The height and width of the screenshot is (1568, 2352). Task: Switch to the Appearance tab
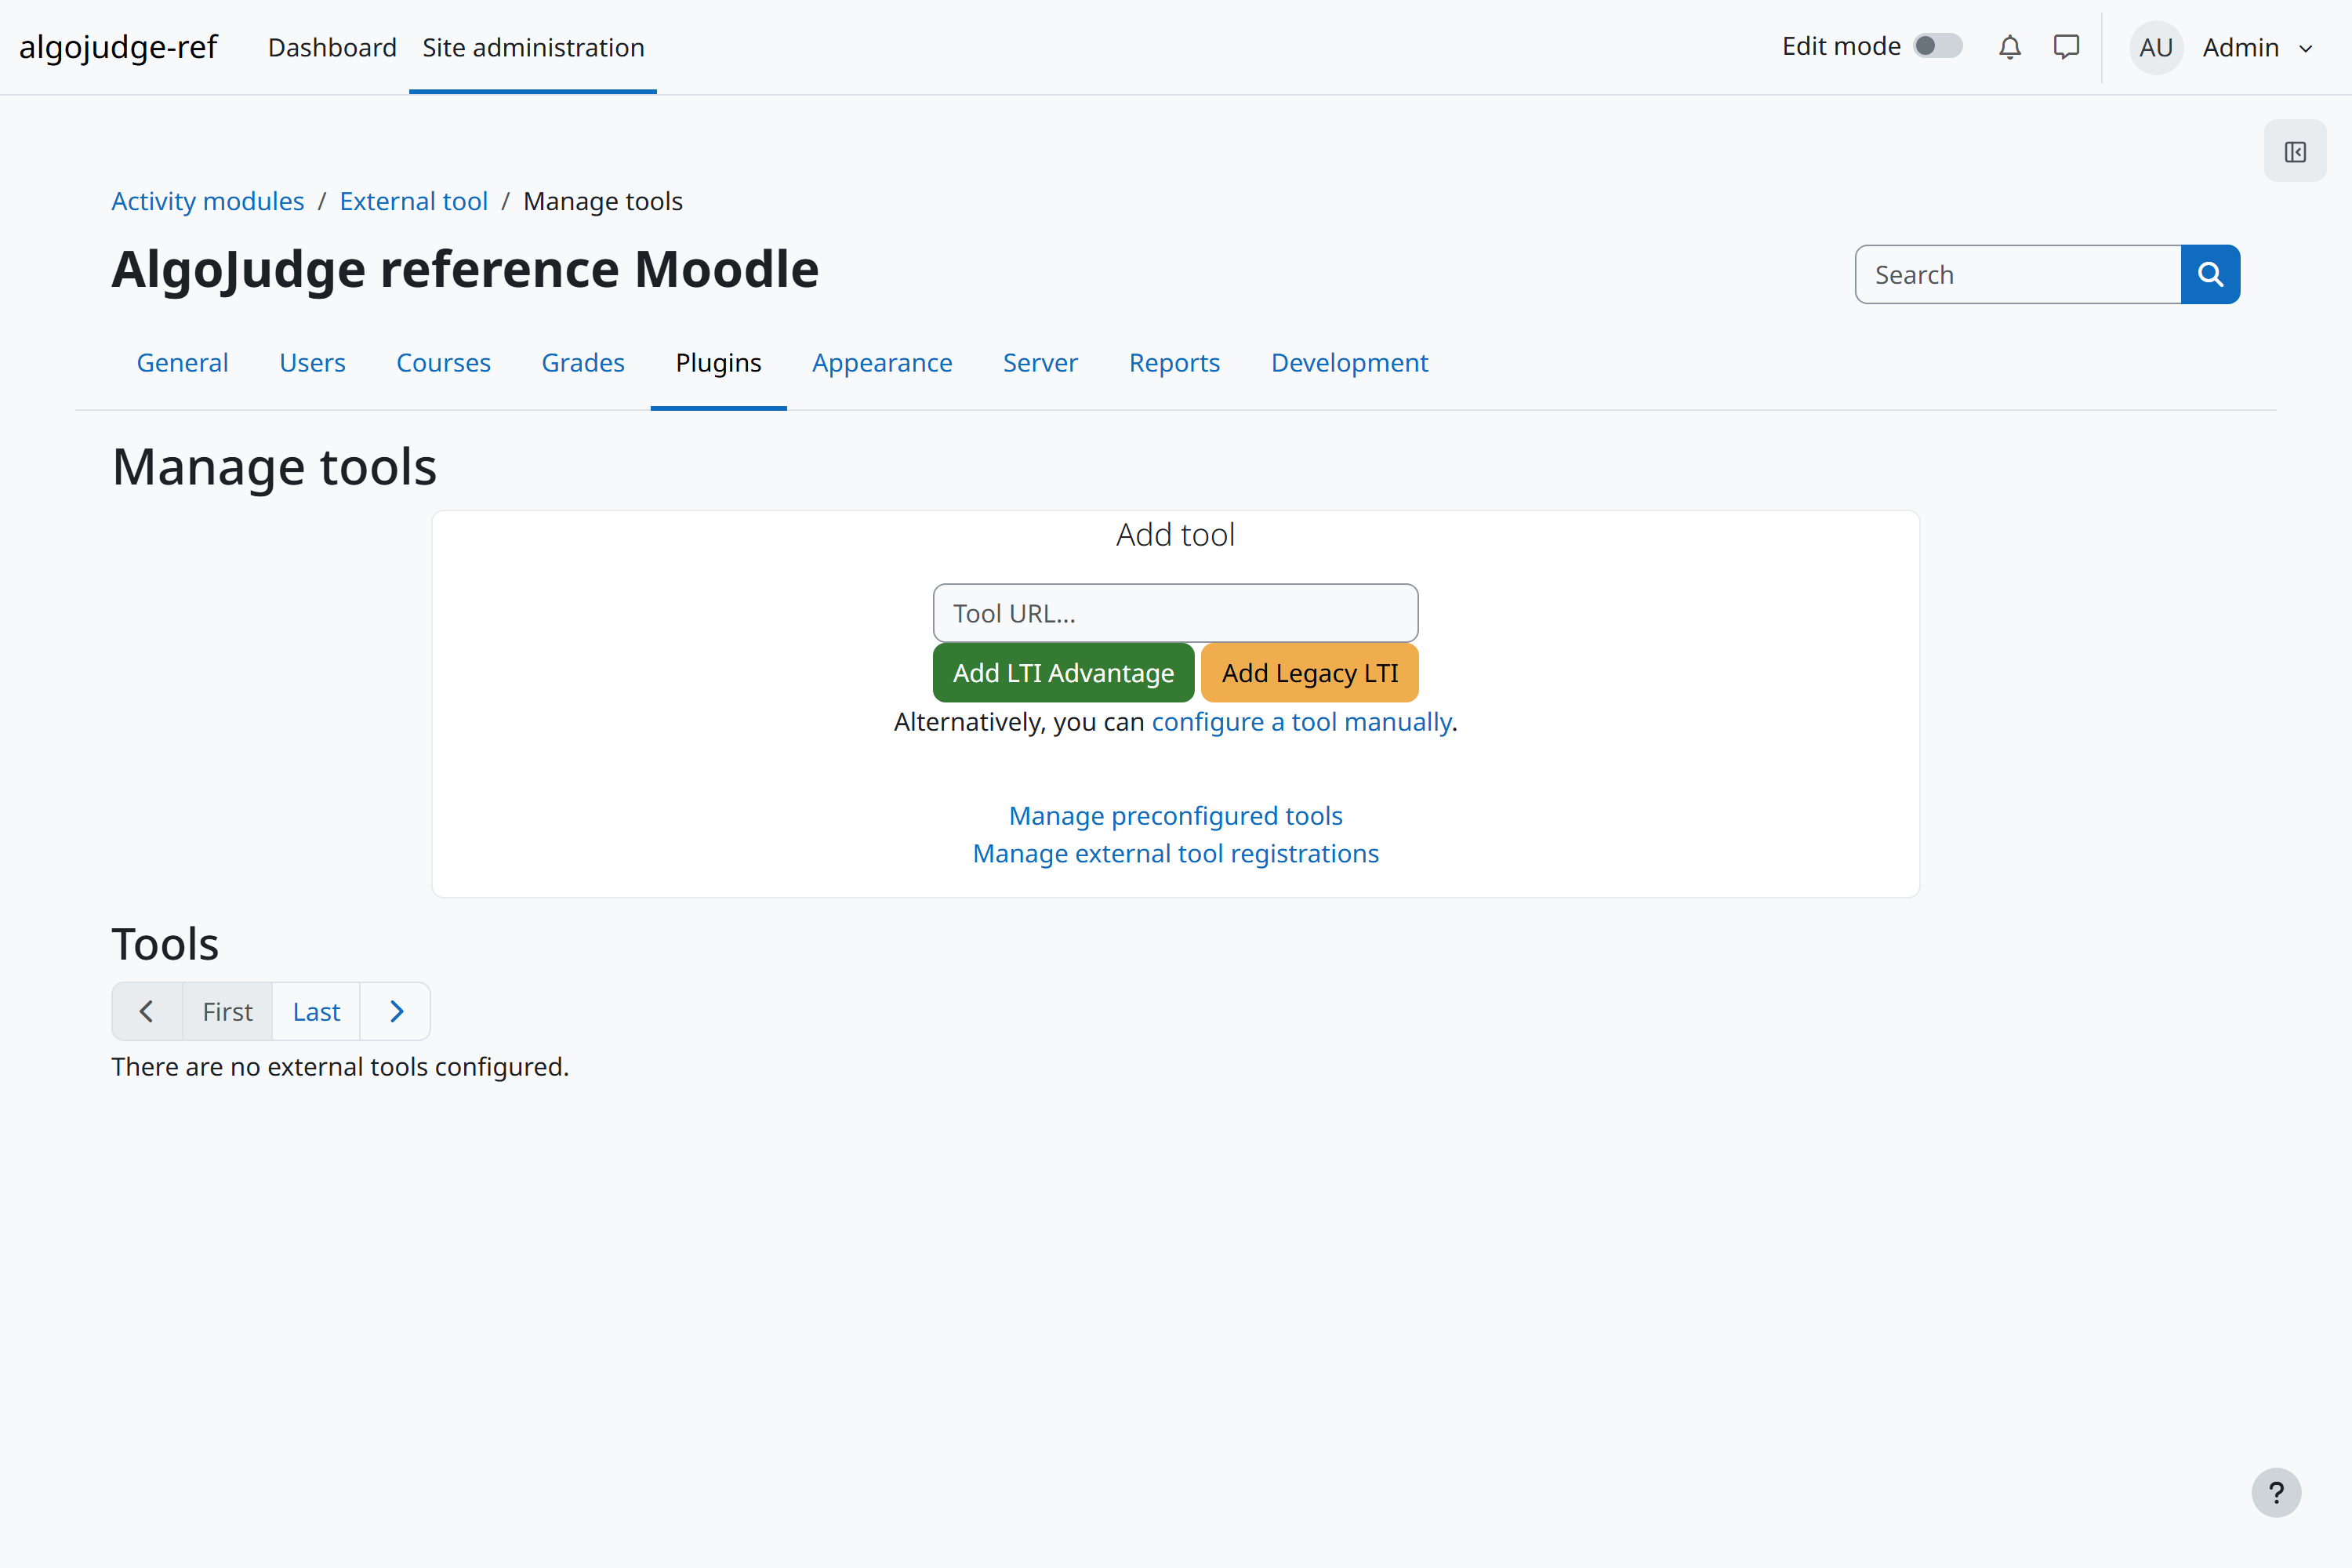(882, 362)
